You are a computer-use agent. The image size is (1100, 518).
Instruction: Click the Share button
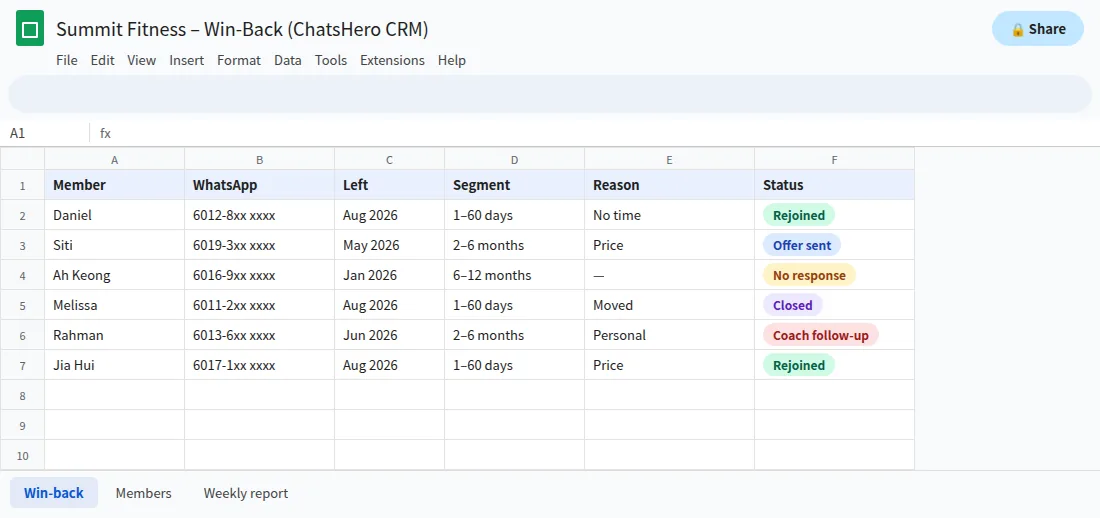(1038, 29)
